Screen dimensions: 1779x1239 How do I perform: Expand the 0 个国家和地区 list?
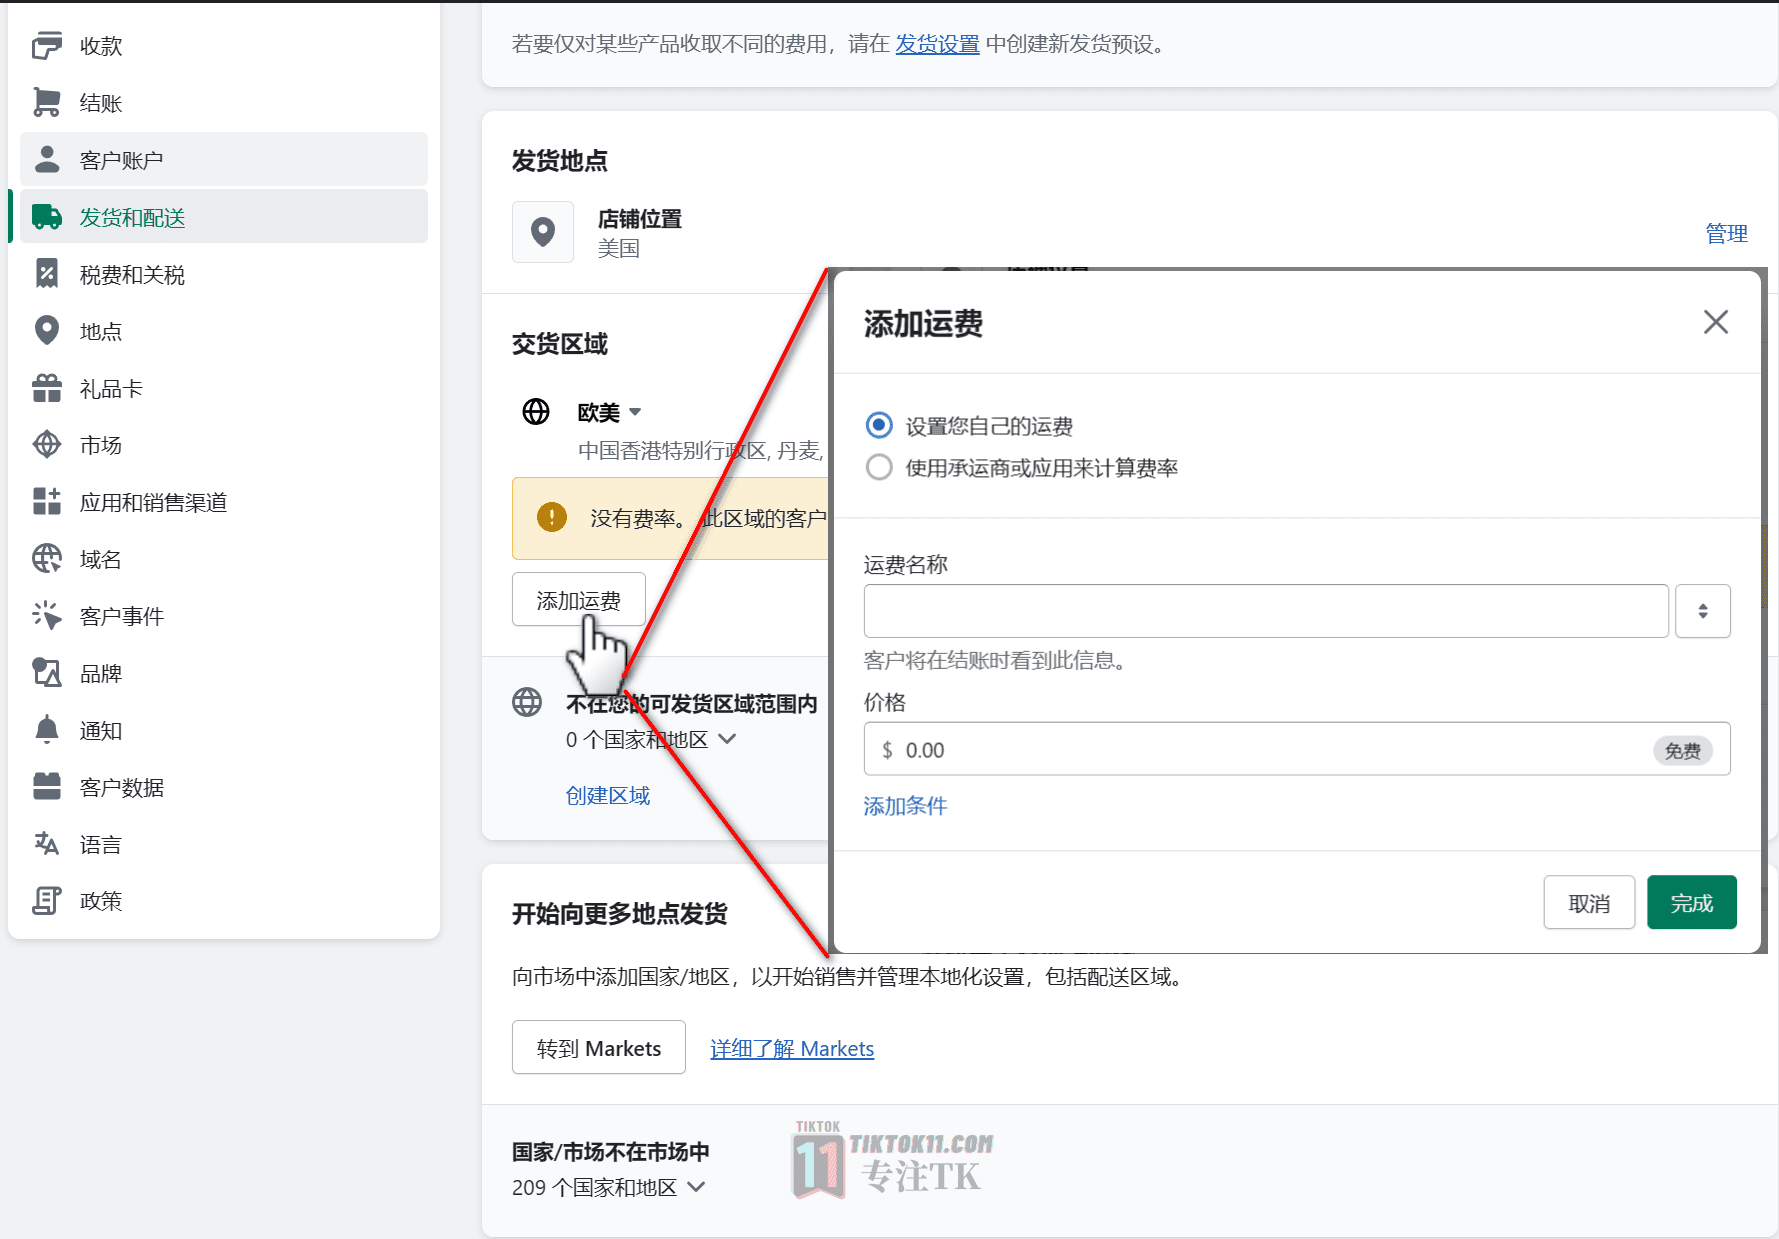pyautogui.click(x=728, y=739)
